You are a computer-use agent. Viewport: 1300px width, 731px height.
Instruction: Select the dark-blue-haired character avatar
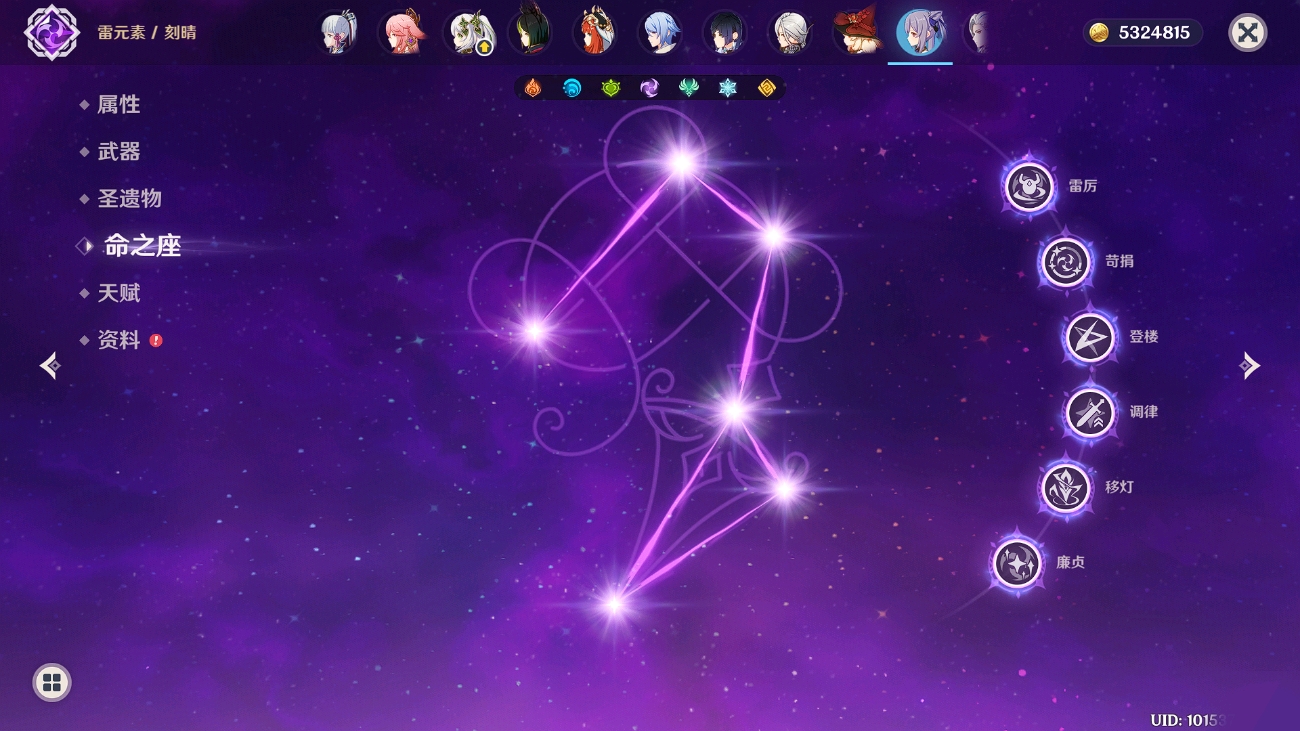point(724,33)
